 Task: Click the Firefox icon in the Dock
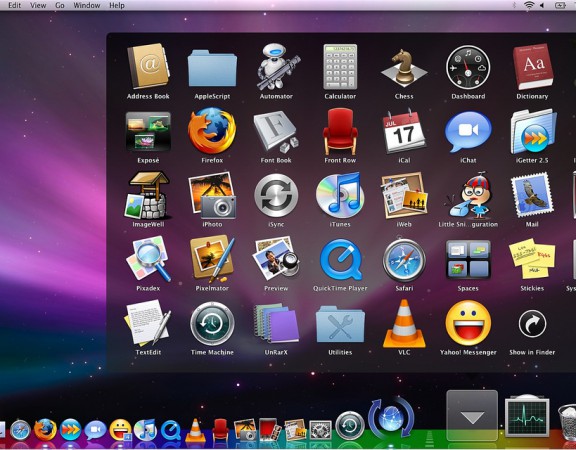[x=45, y=430]
